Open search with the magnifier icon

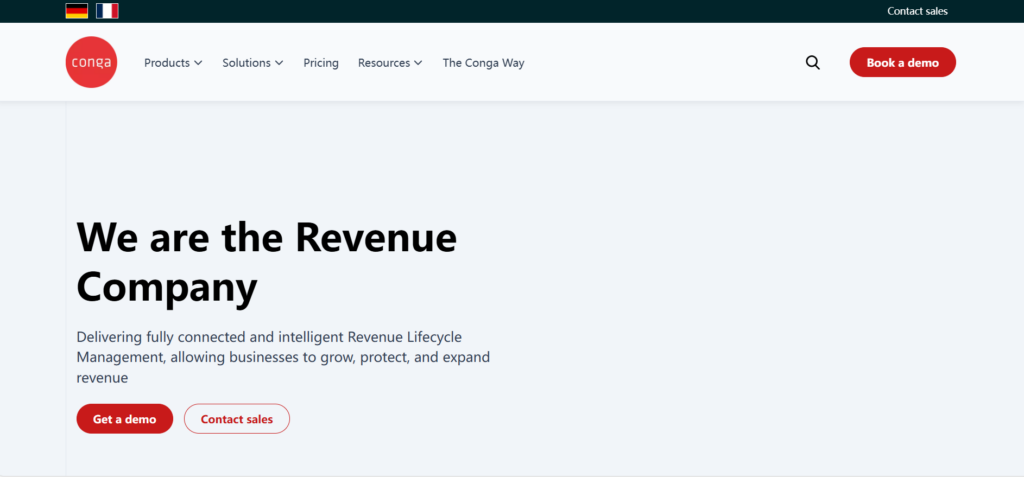812,62
